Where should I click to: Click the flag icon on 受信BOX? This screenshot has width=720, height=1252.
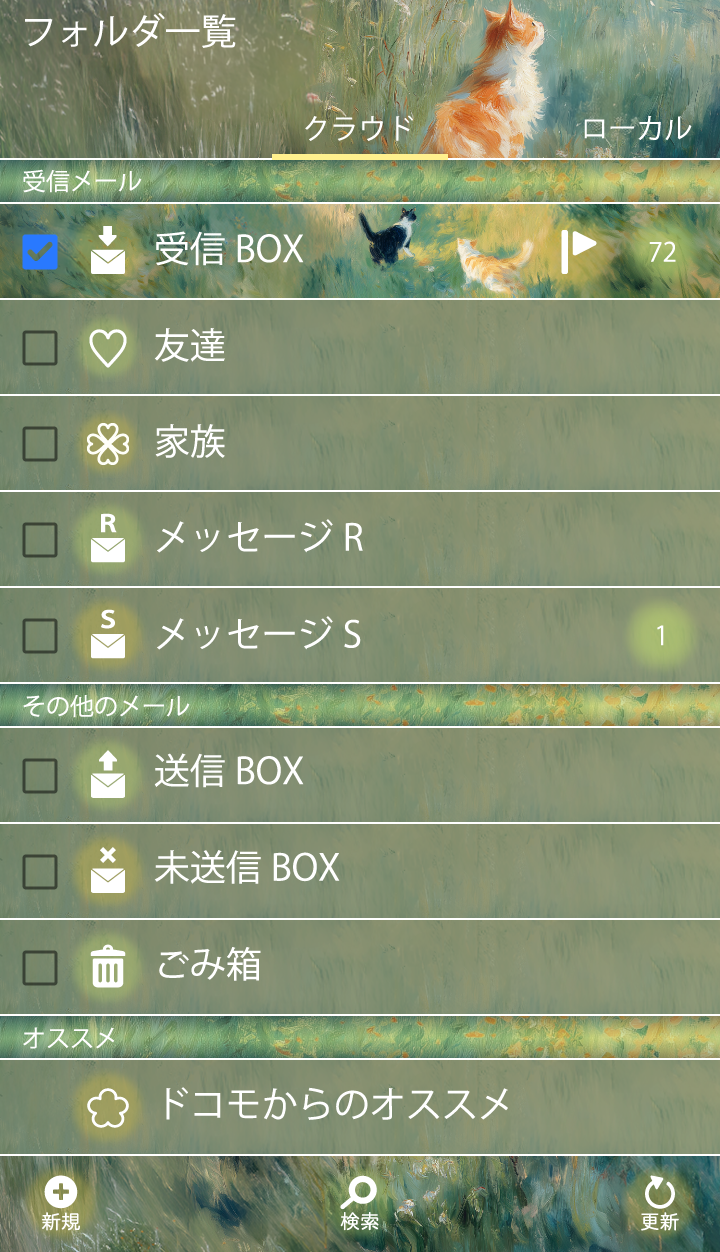(x=577, y=251)
